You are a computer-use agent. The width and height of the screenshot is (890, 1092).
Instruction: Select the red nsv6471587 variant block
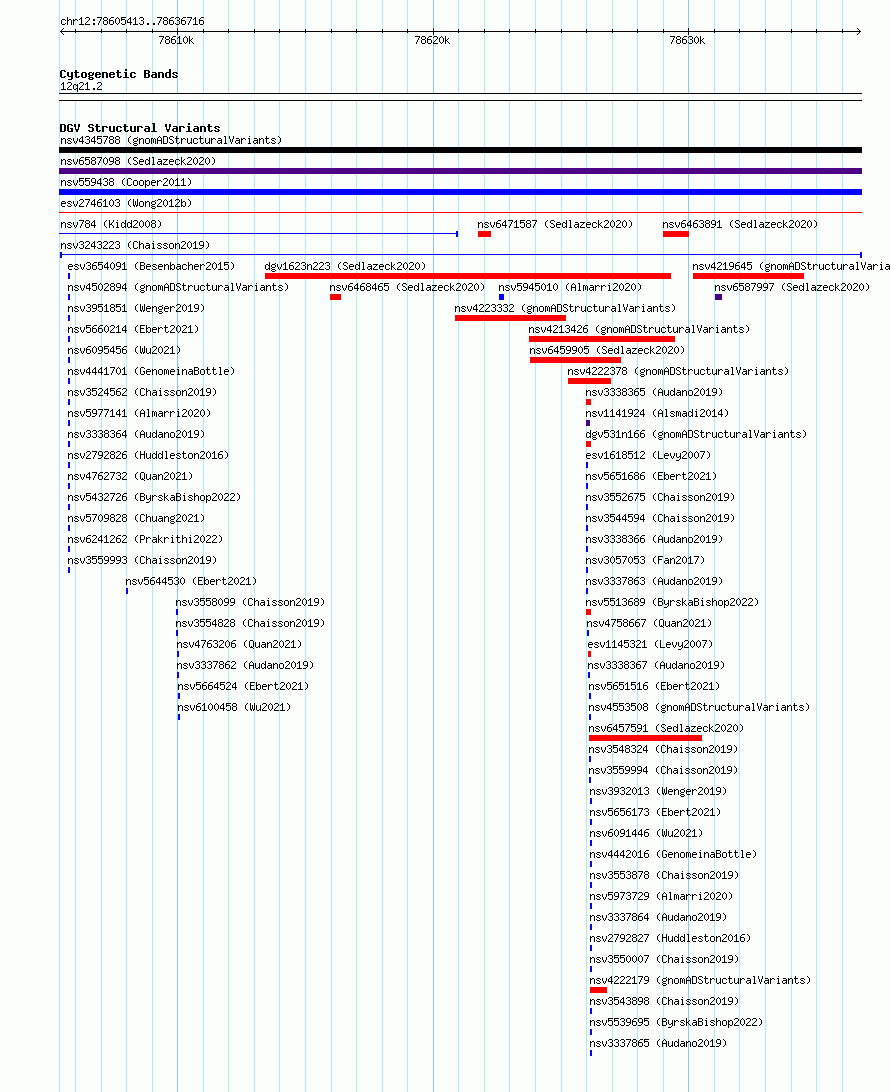pyautogui.click(x=484, y=234)
